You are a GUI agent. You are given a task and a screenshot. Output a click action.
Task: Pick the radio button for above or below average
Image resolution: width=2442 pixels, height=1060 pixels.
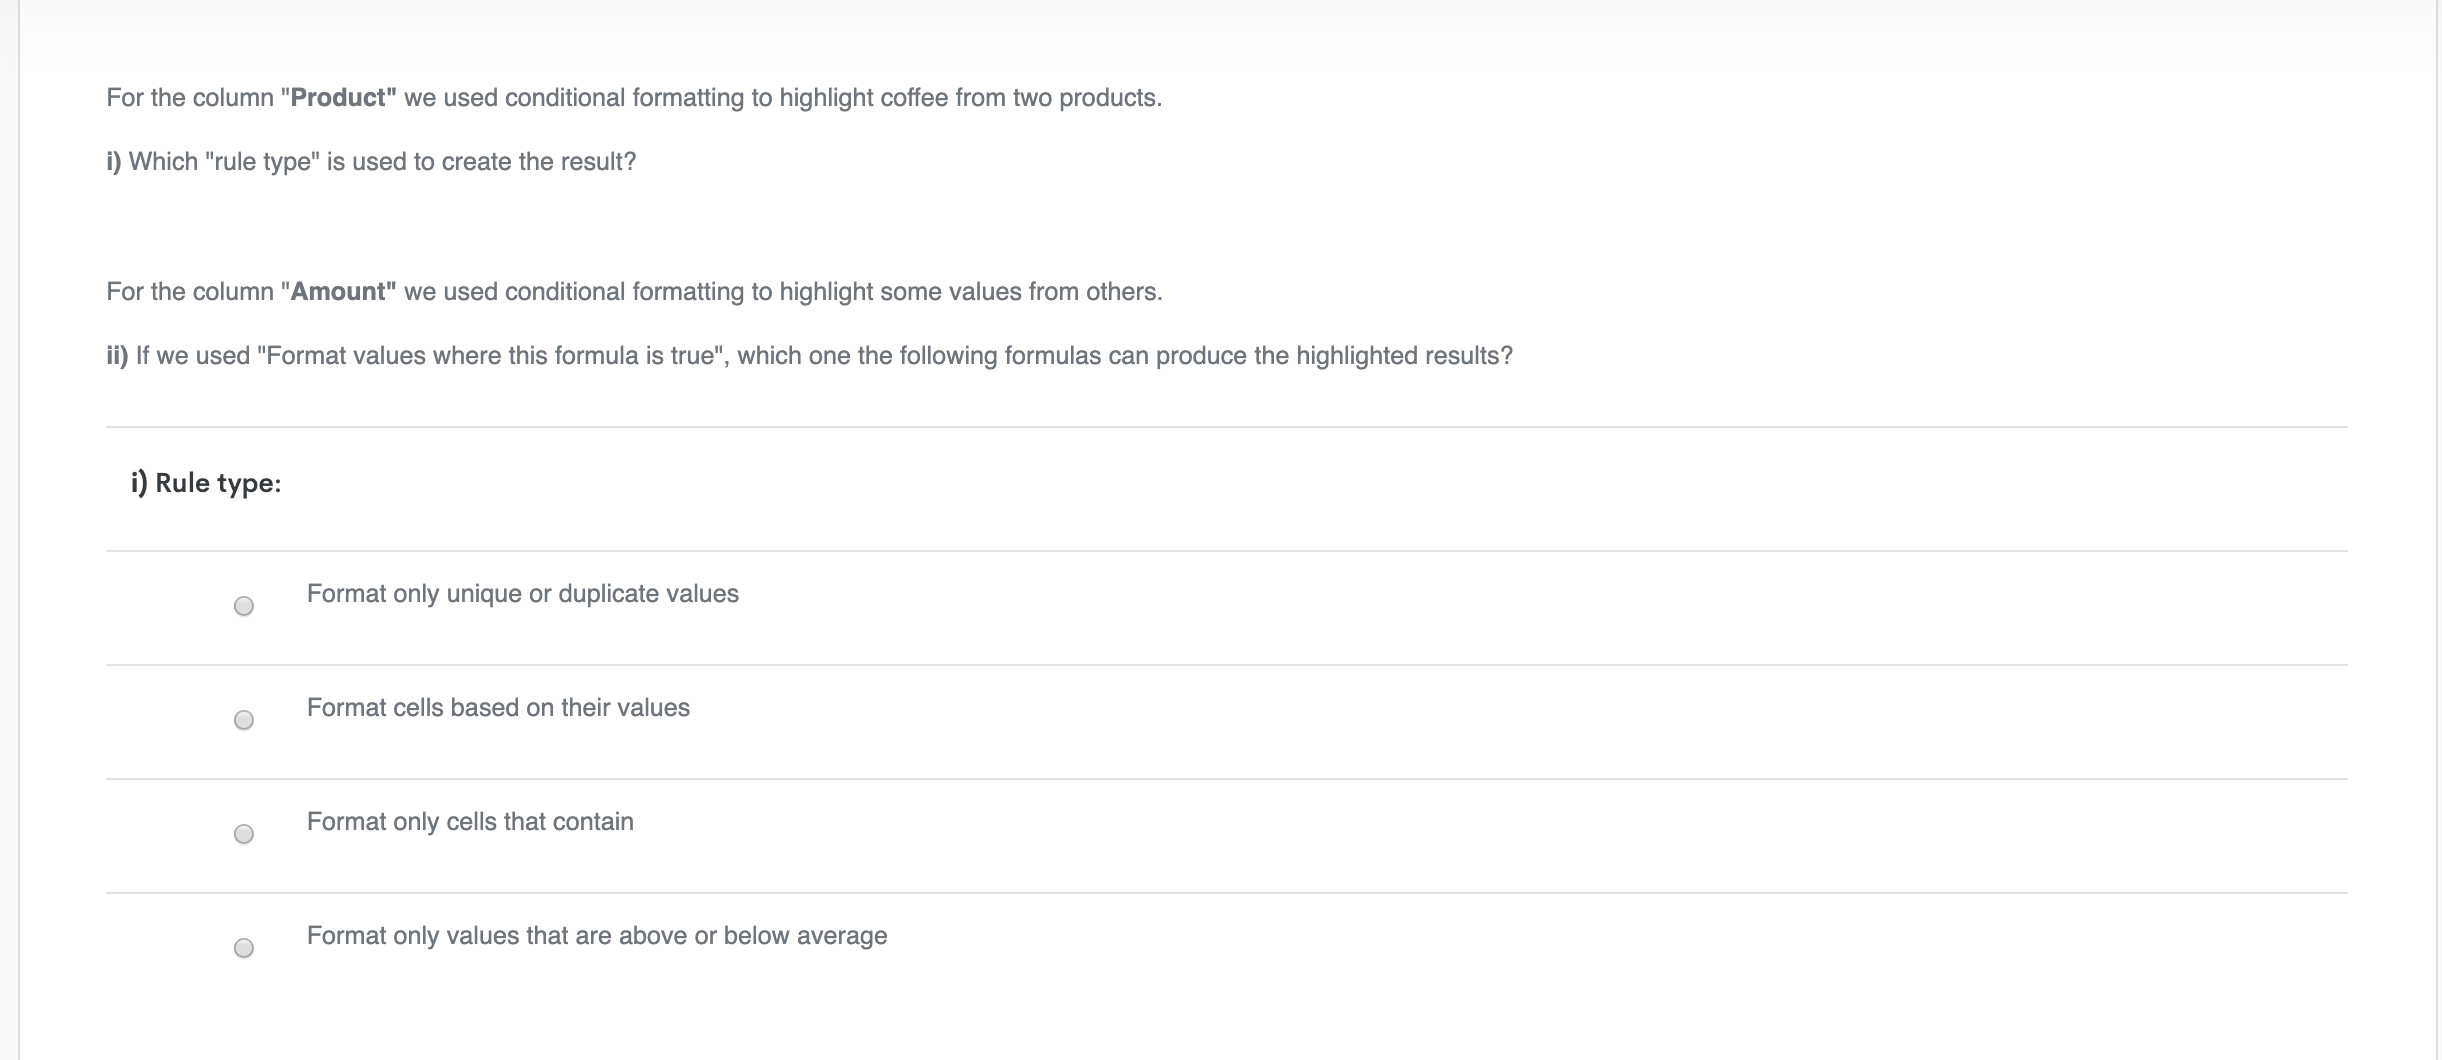coord(244,948)
